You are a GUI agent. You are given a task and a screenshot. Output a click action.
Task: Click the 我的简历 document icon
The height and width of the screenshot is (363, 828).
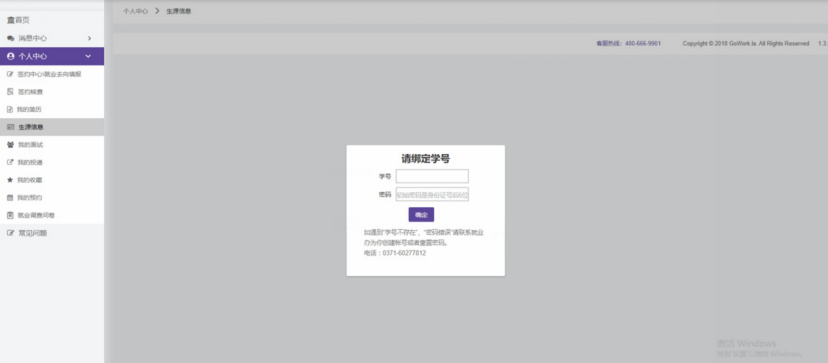point(10,109)
